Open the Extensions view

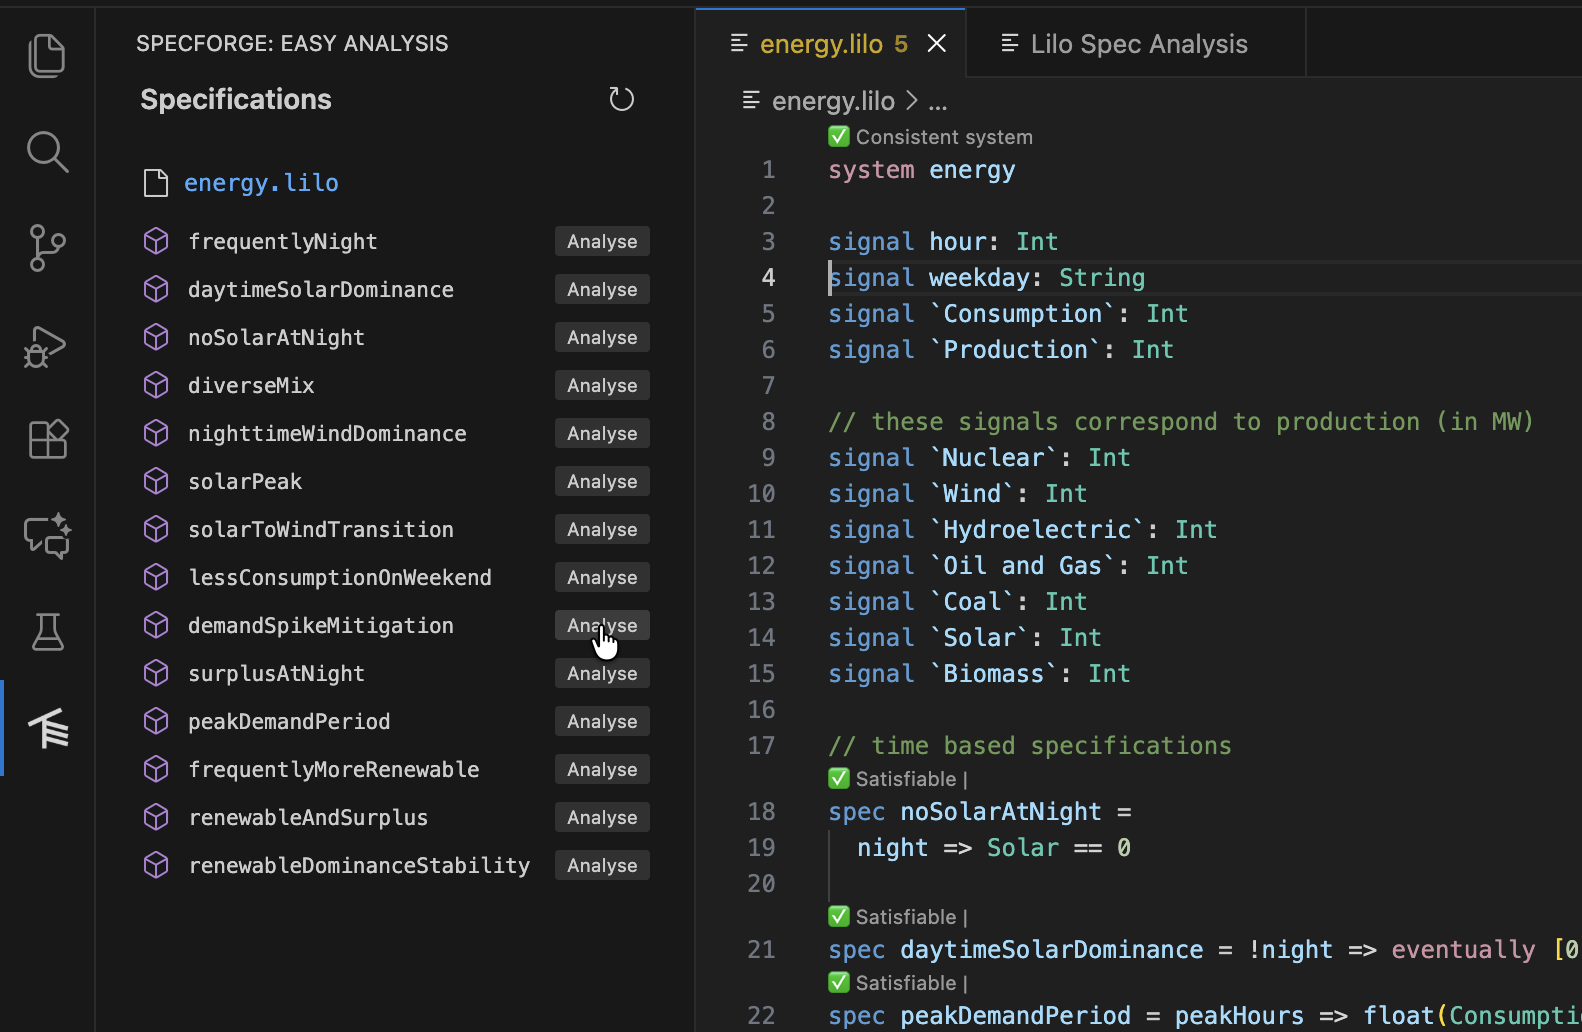coord(47,439)
